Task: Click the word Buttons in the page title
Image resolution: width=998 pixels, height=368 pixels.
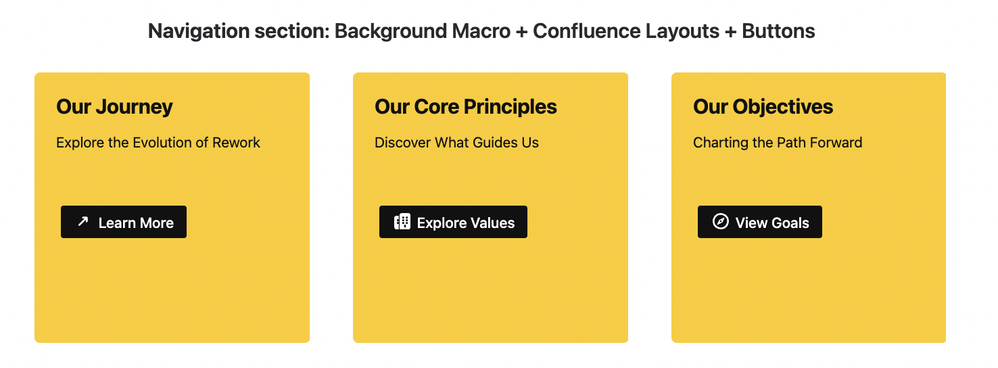Action: pyautogui.click(x=778, y=31)
